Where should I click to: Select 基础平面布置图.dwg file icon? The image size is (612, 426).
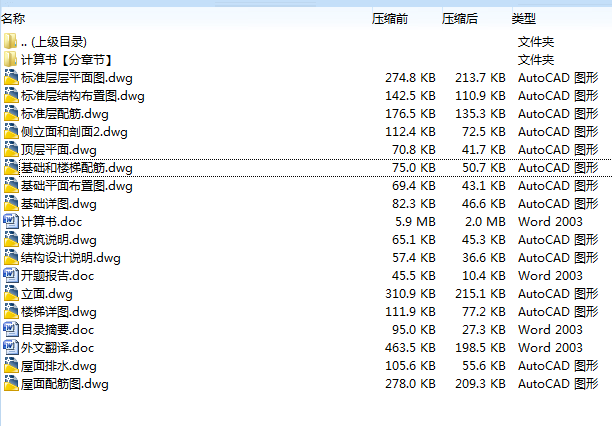[11, 185]
